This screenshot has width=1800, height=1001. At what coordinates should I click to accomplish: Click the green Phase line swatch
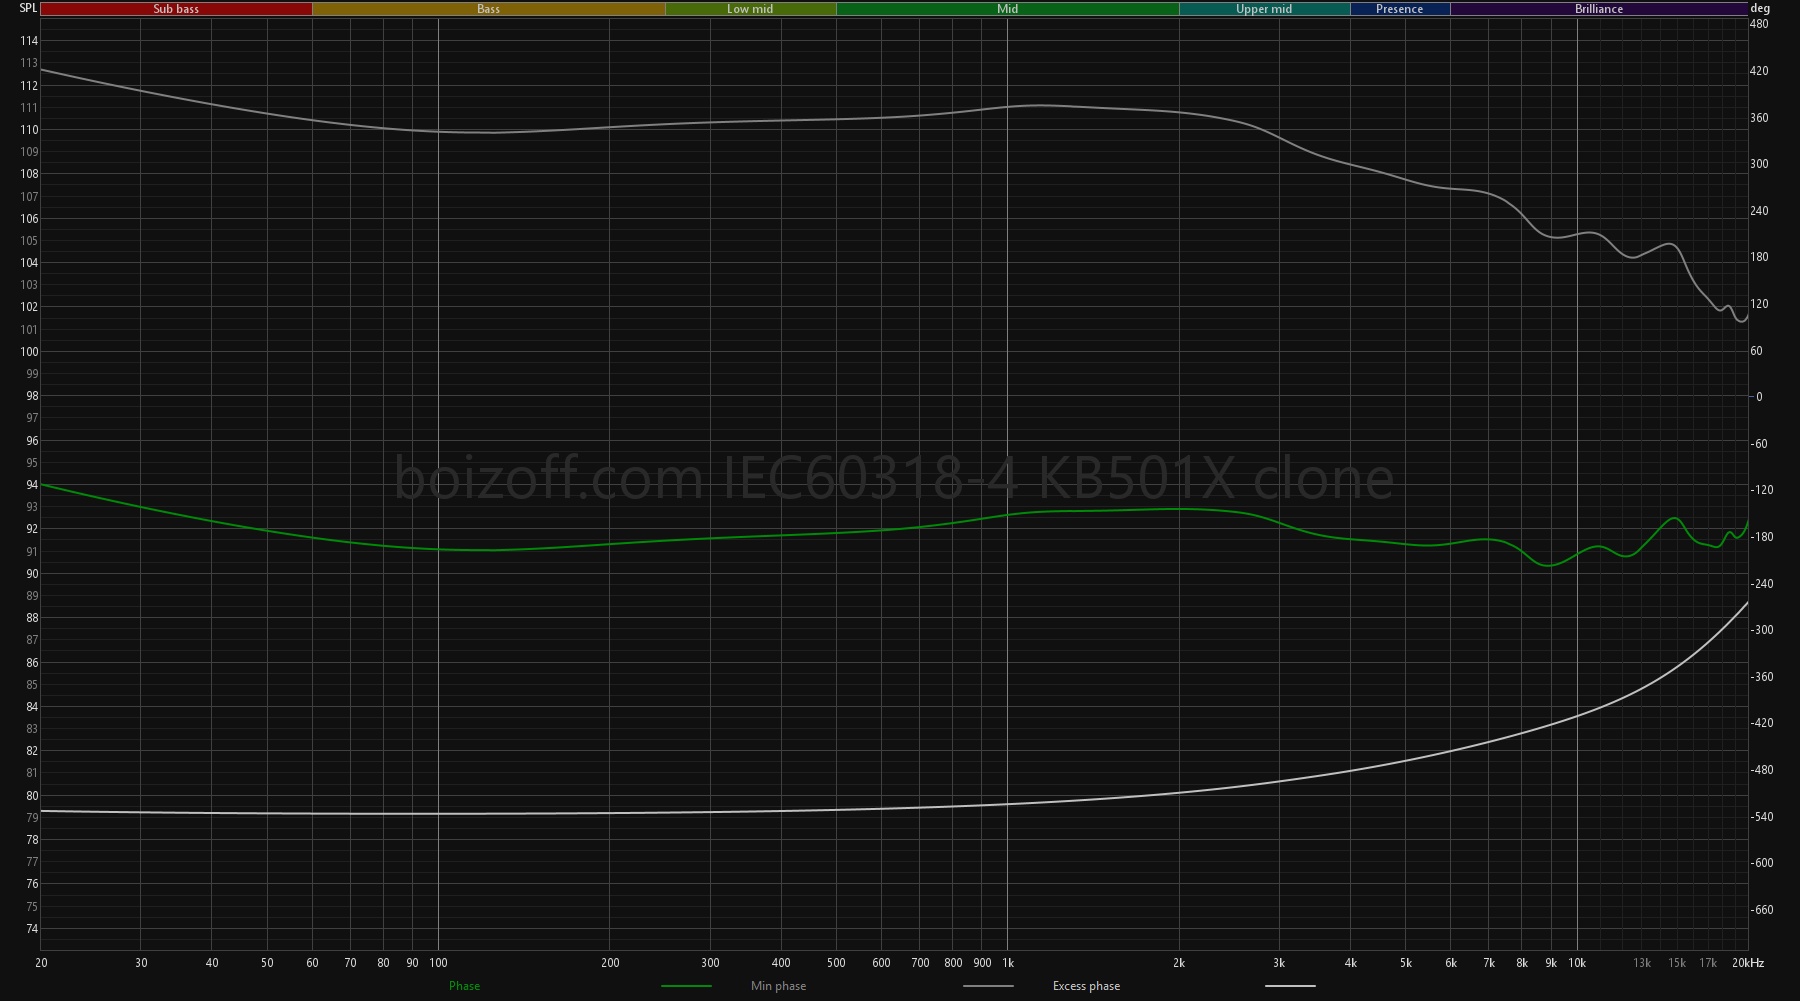click(686, 986)
